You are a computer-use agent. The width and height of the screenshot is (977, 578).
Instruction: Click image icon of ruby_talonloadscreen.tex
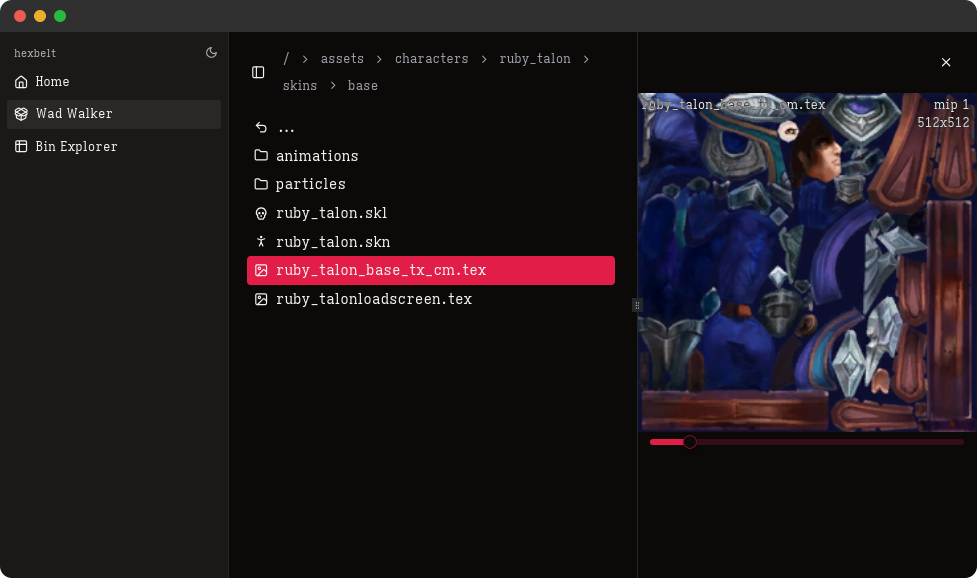261,299
